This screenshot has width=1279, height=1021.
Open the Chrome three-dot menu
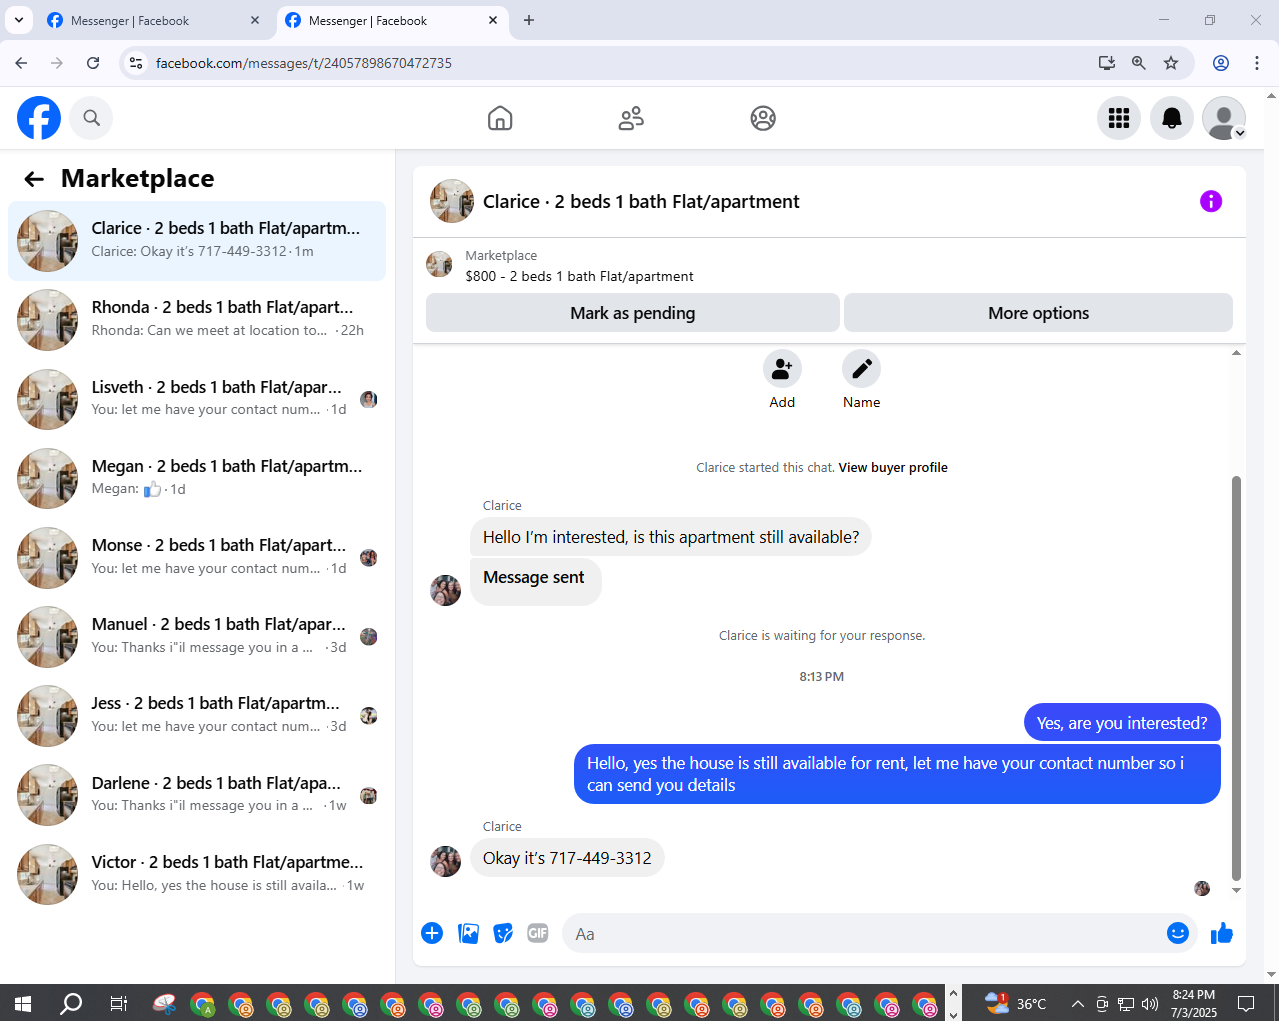pos(1257,63)
